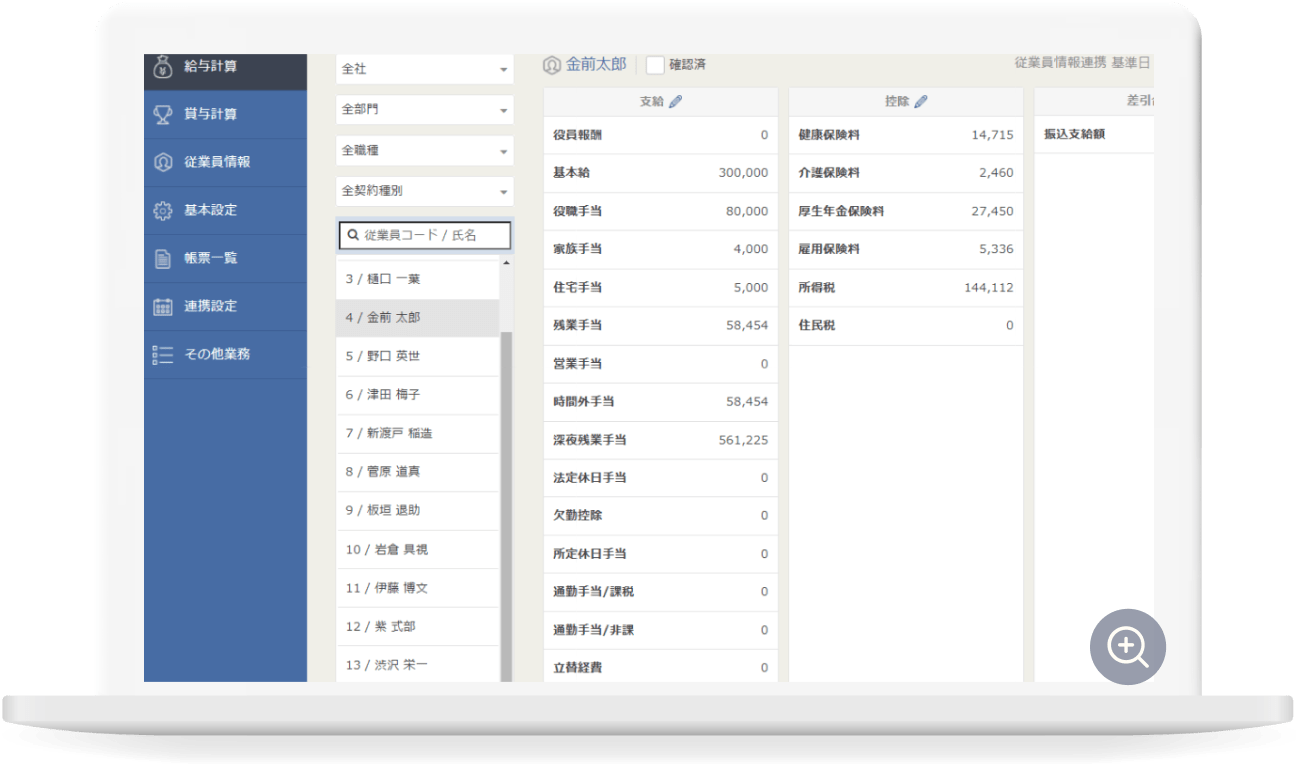This screenshot has height=764, width=1296.
Task: Click the その他業務 list icon
Action: coord(163,354)
